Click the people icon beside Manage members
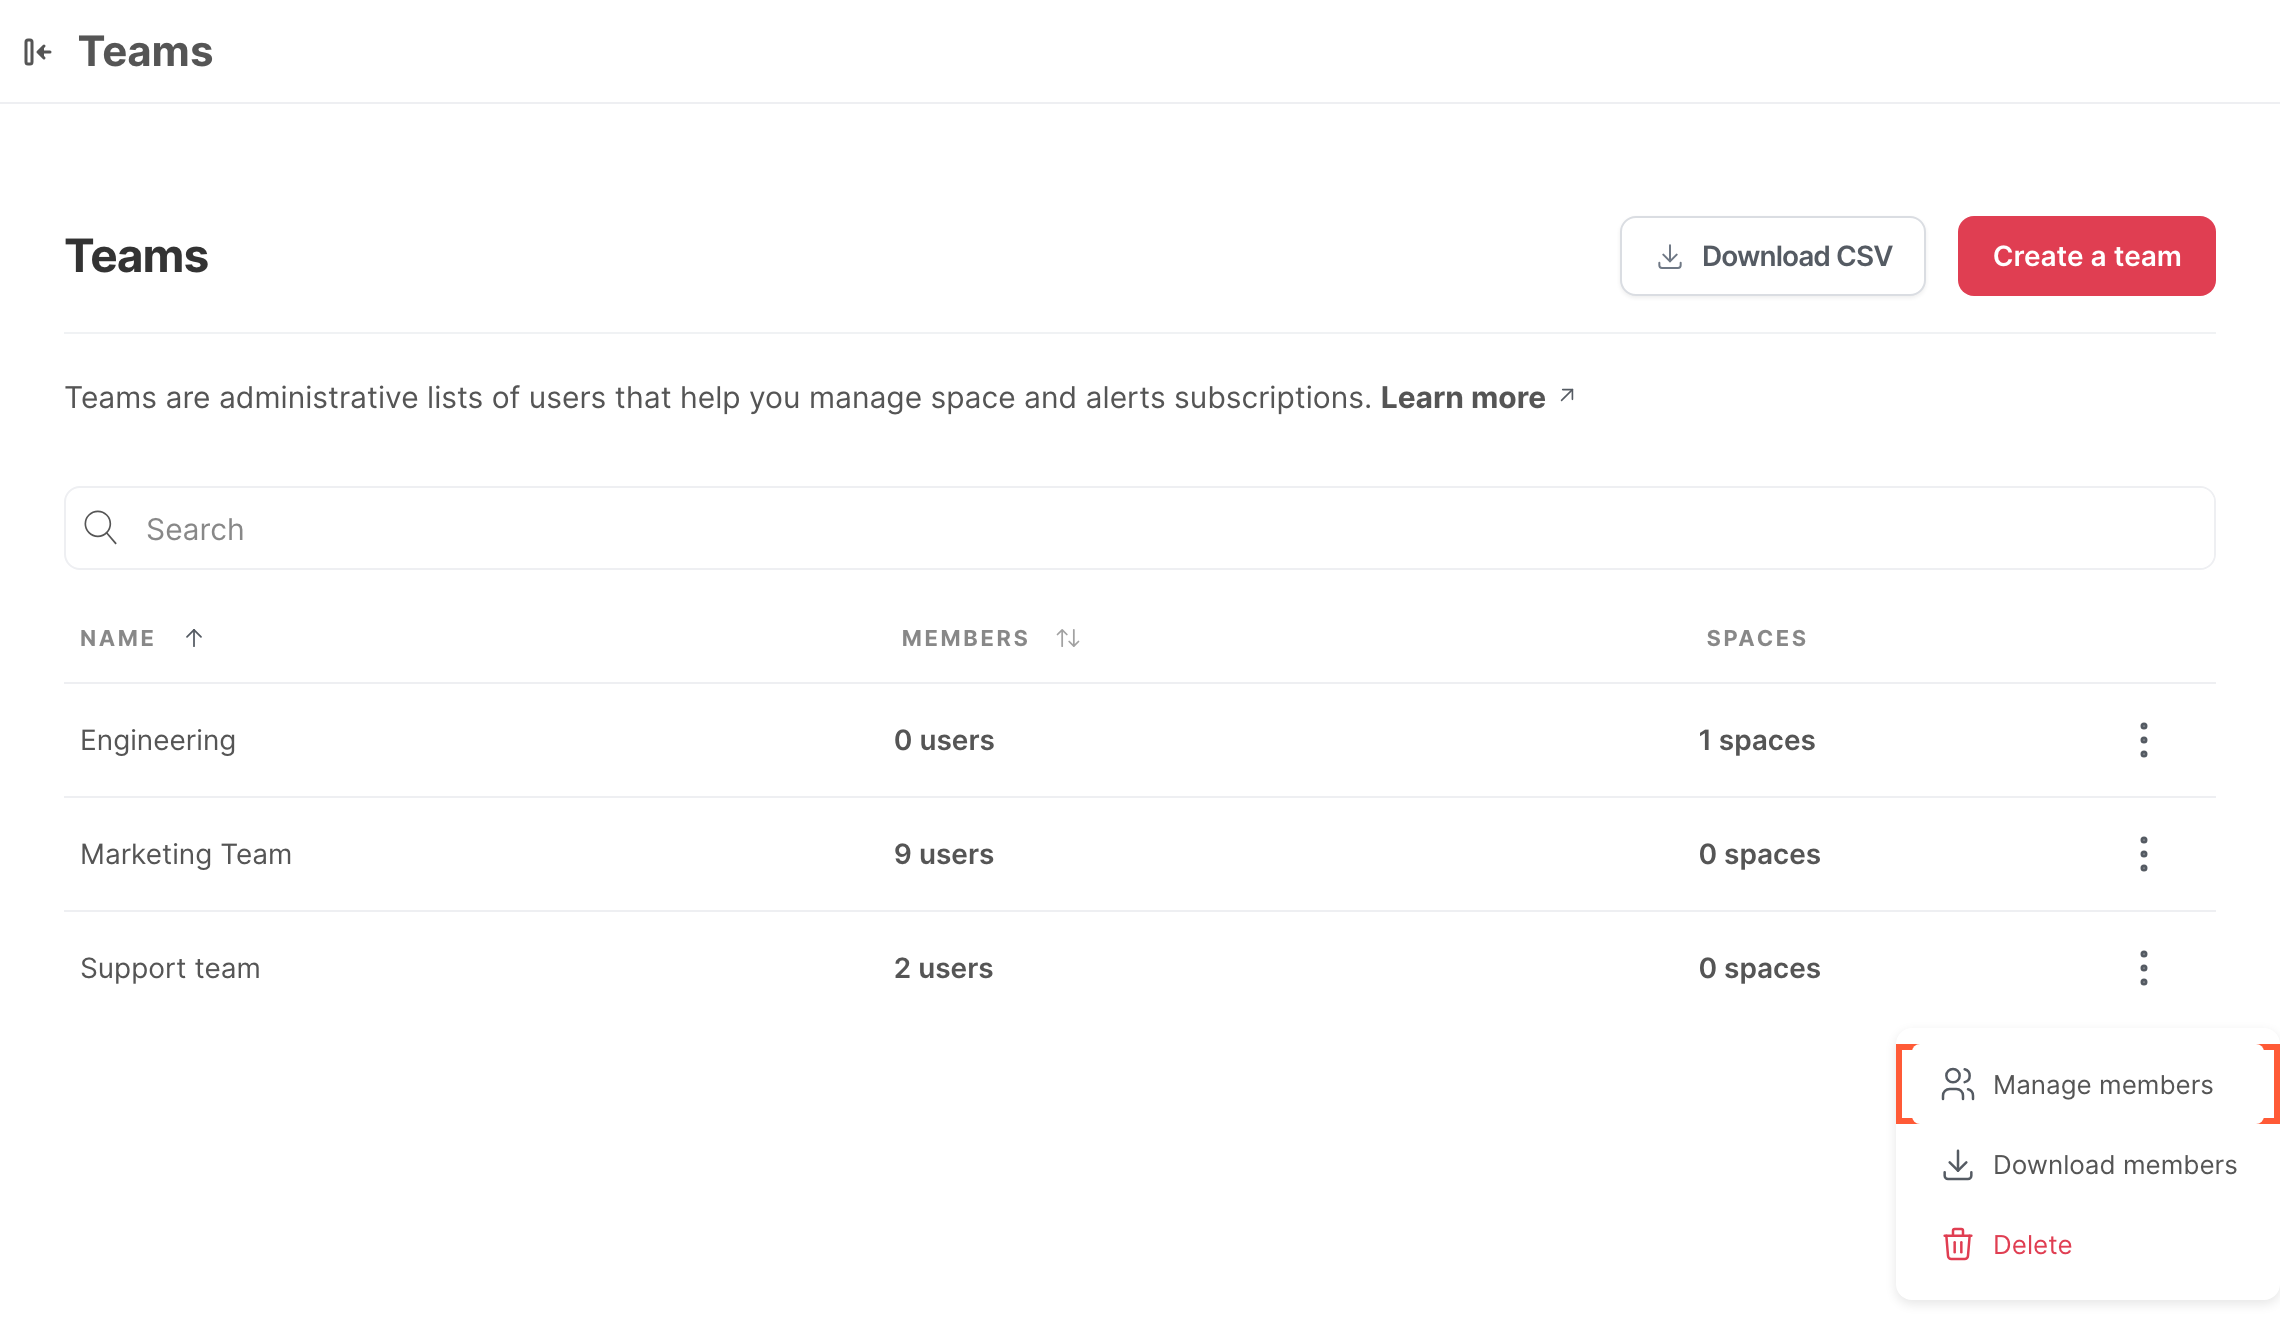 [1958, 1085]
